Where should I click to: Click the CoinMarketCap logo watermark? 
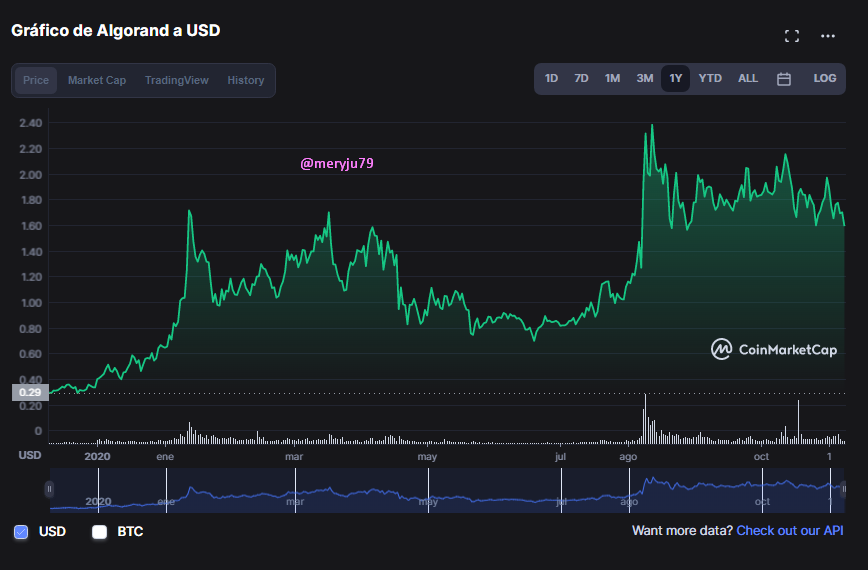pyautogui.click(x=774, y=349)
